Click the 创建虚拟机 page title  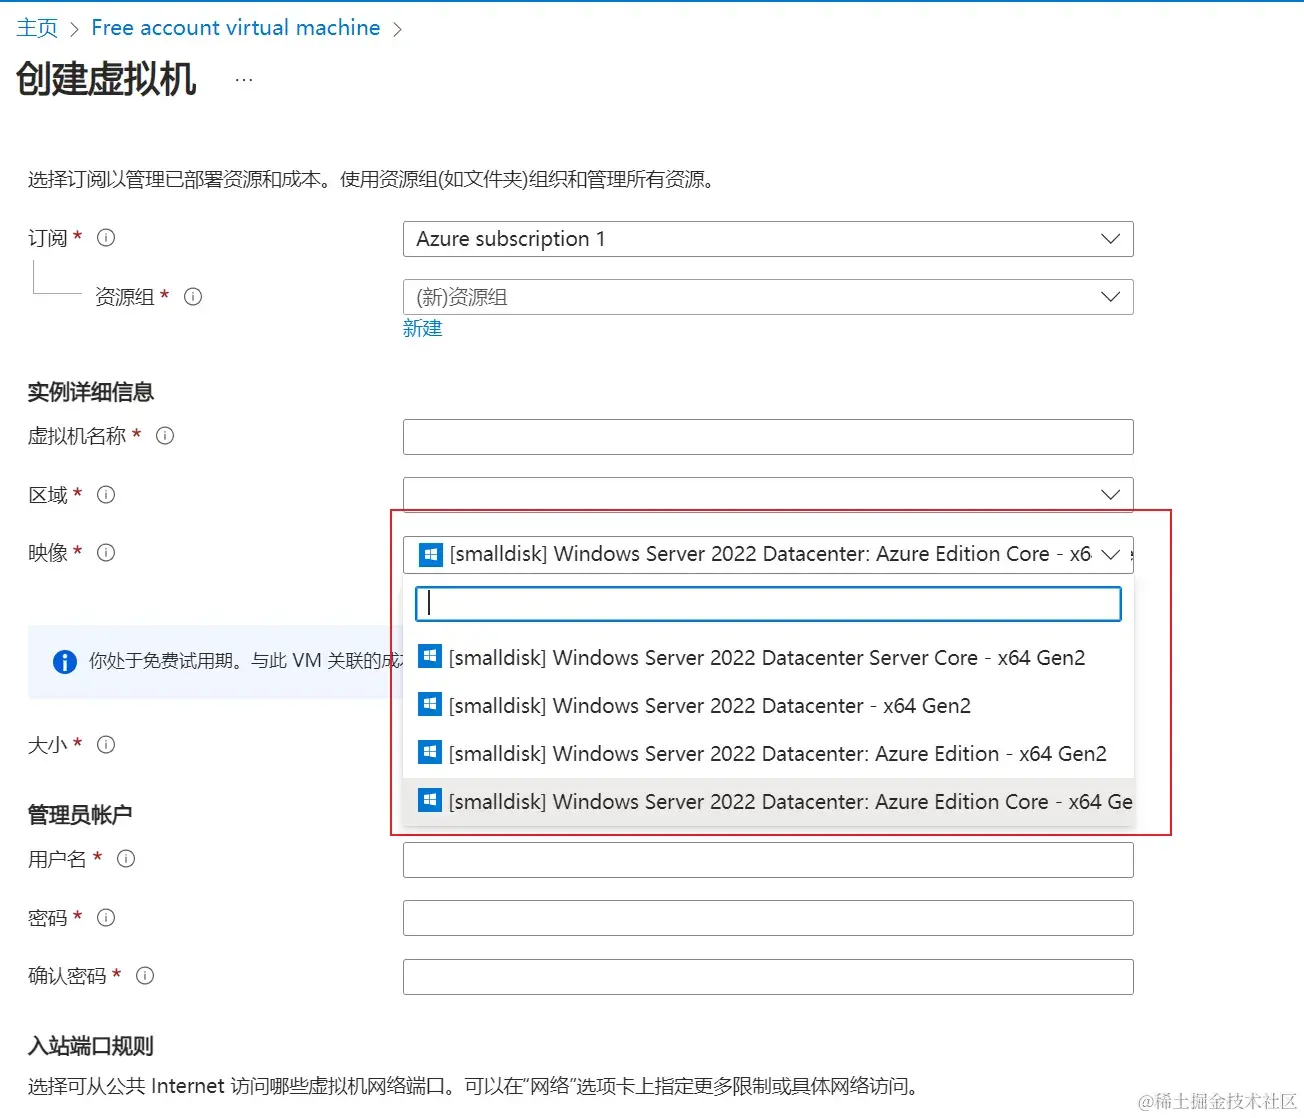tap(106, 79)
